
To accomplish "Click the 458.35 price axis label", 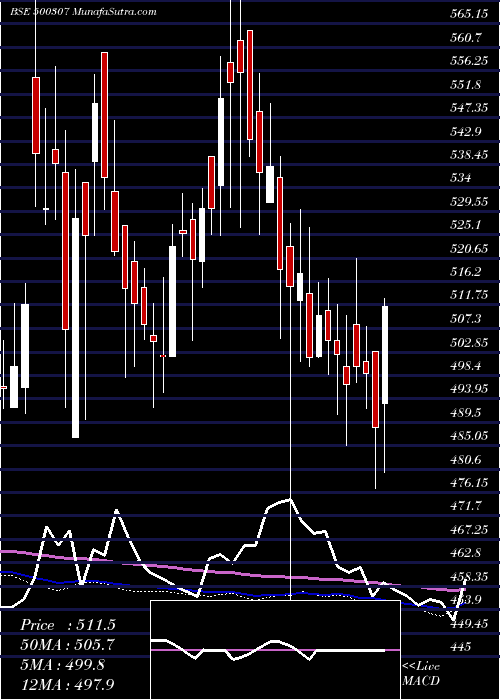I will coord(469,576).
